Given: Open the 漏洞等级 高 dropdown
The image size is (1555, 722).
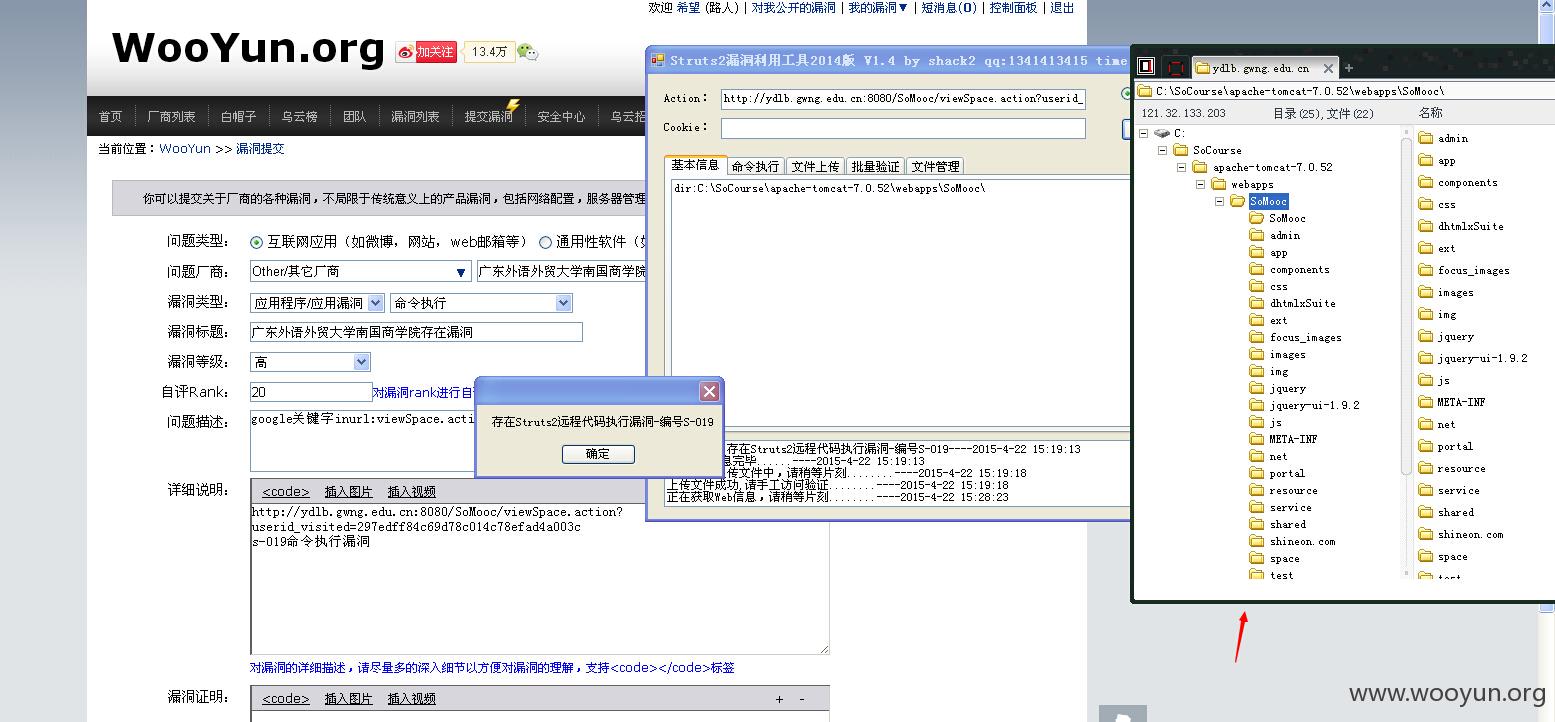Looking at the screenshot, I should (x=310, y=362).
